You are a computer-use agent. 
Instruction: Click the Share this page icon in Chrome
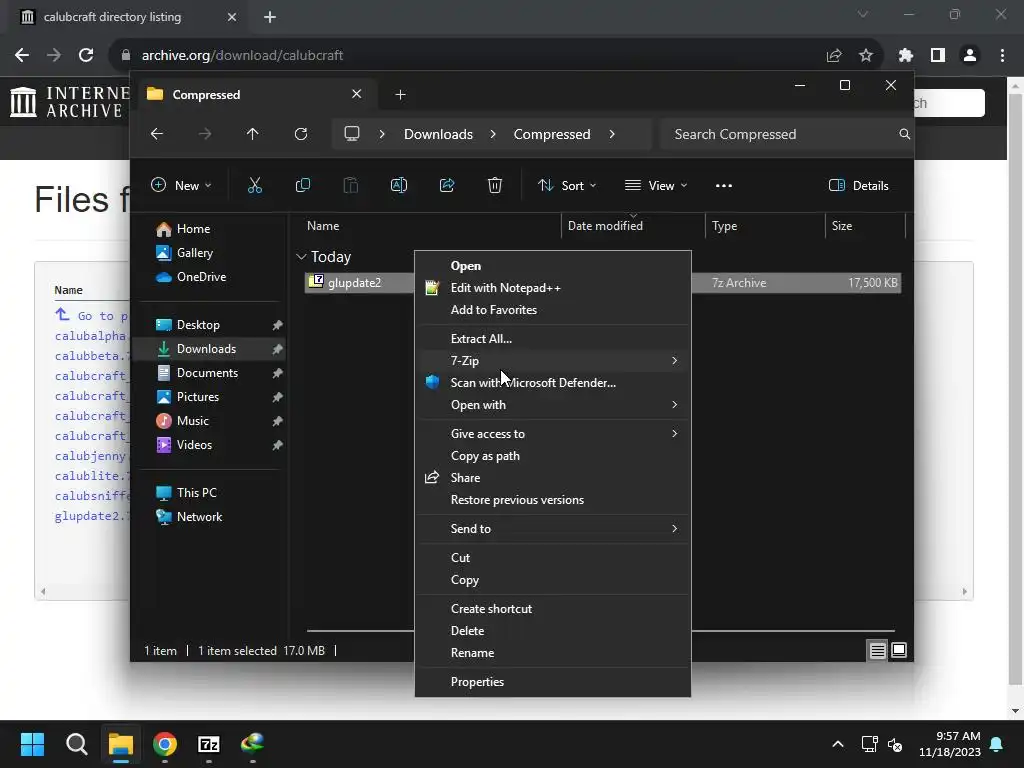pos(834,56)
